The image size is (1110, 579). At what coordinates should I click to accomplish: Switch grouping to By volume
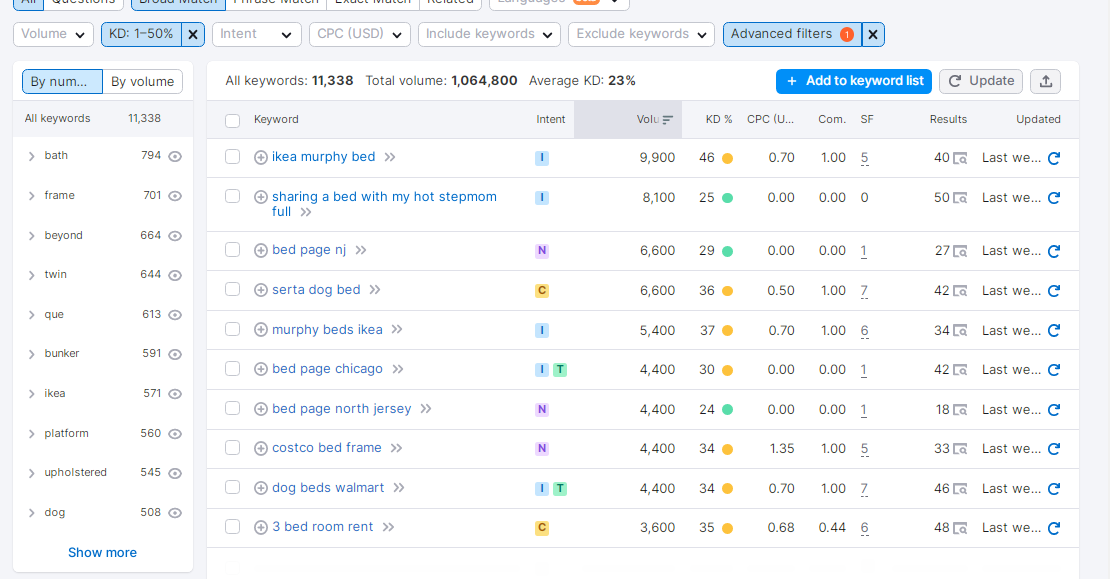click(x=142, y=81)
